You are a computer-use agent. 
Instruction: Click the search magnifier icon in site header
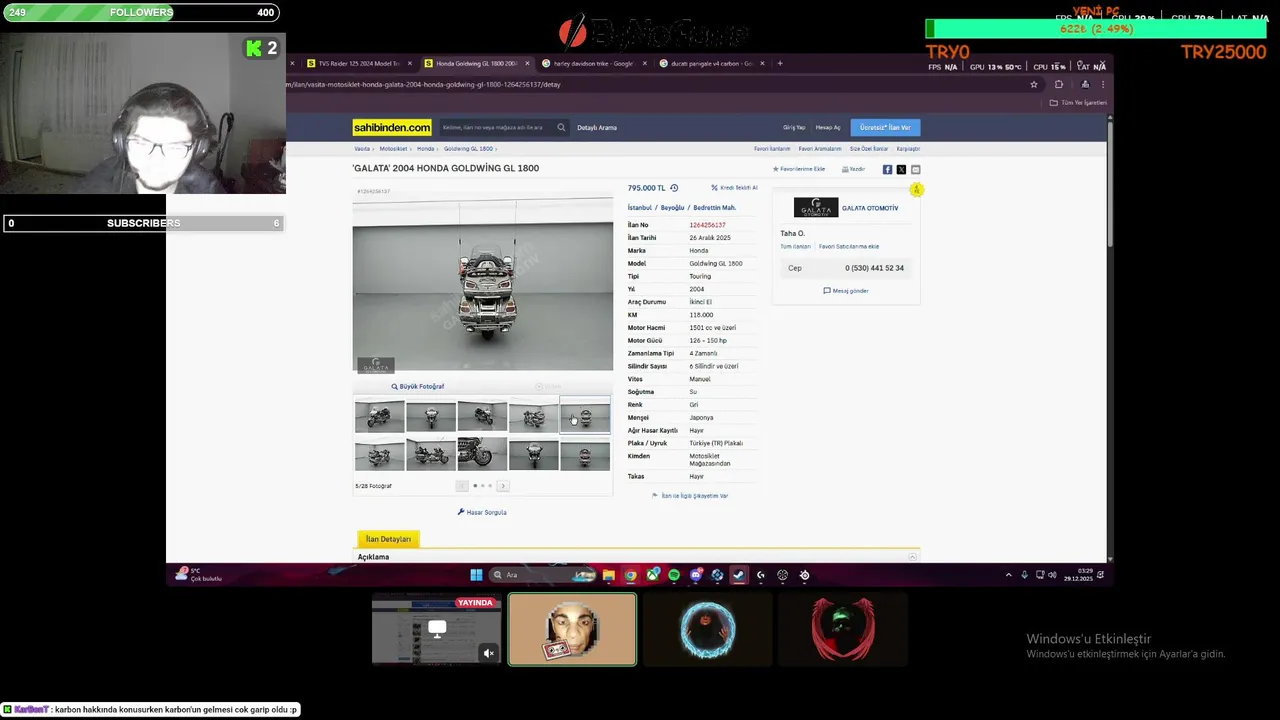point(561,127)
